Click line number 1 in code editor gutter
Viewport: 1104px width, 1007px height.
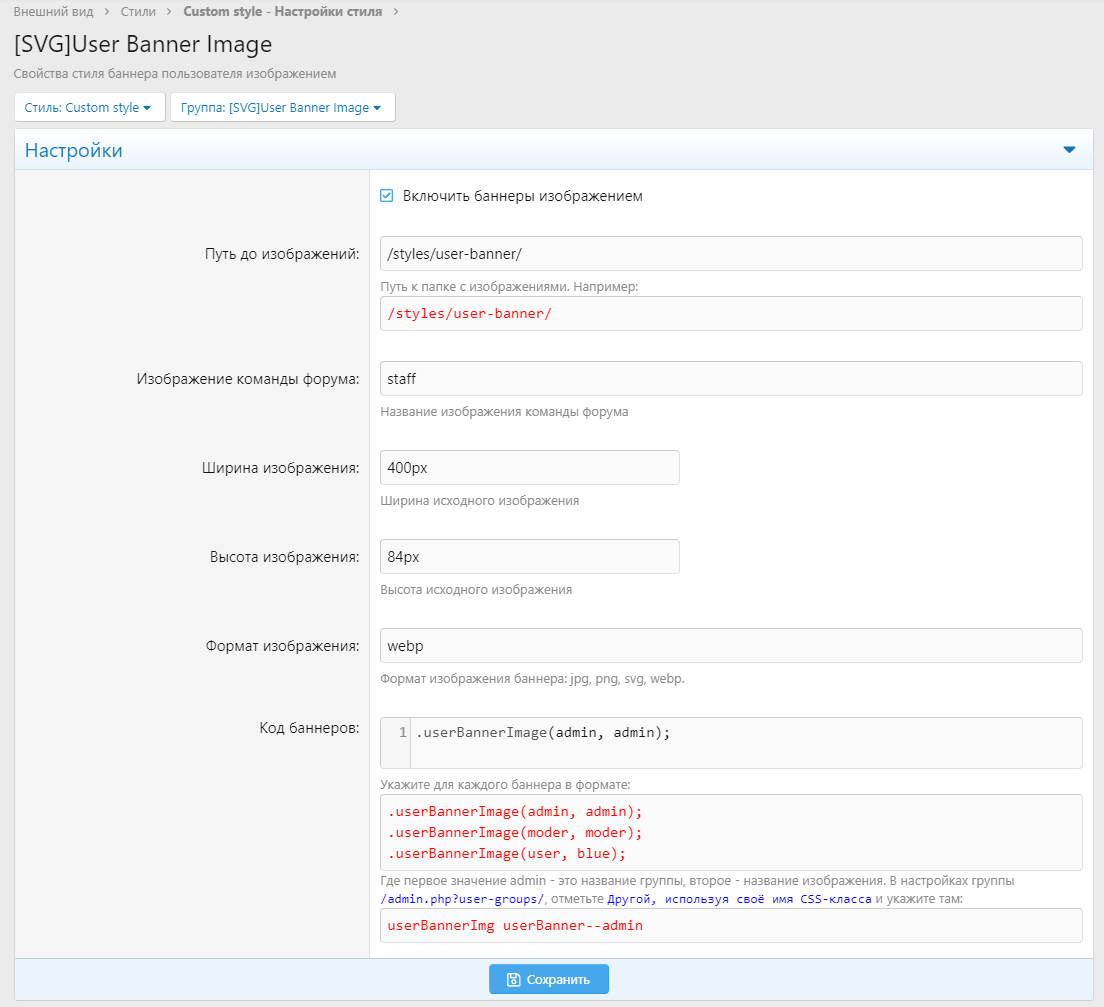click(x=402, y=733)
